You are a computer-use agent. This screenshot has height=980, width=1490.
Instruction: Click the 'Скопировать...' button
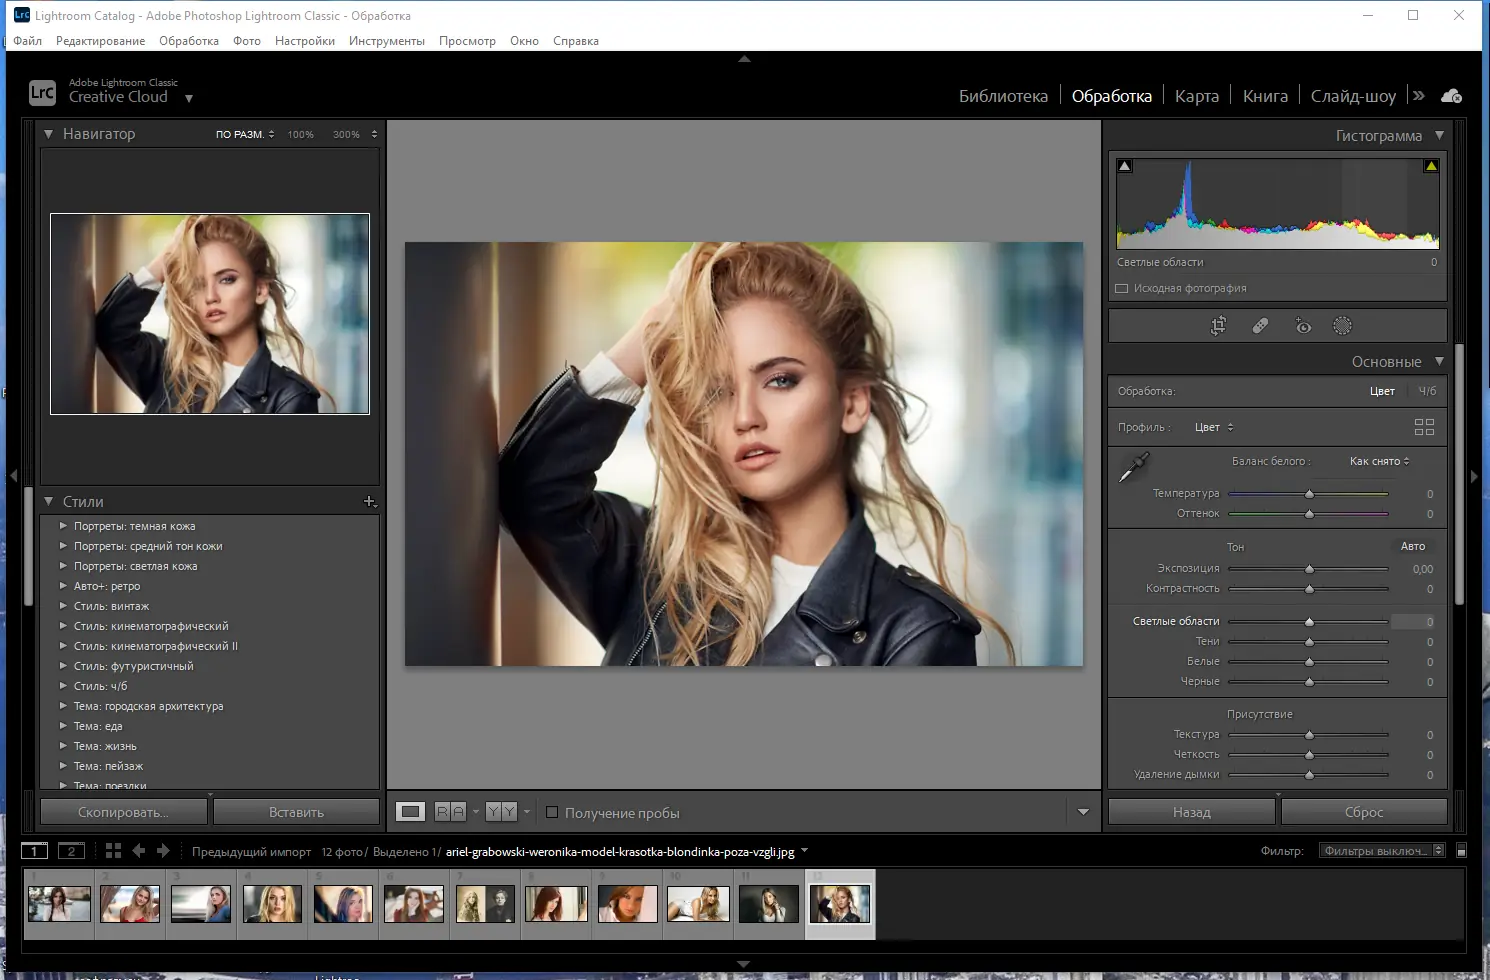coord(124,812)
